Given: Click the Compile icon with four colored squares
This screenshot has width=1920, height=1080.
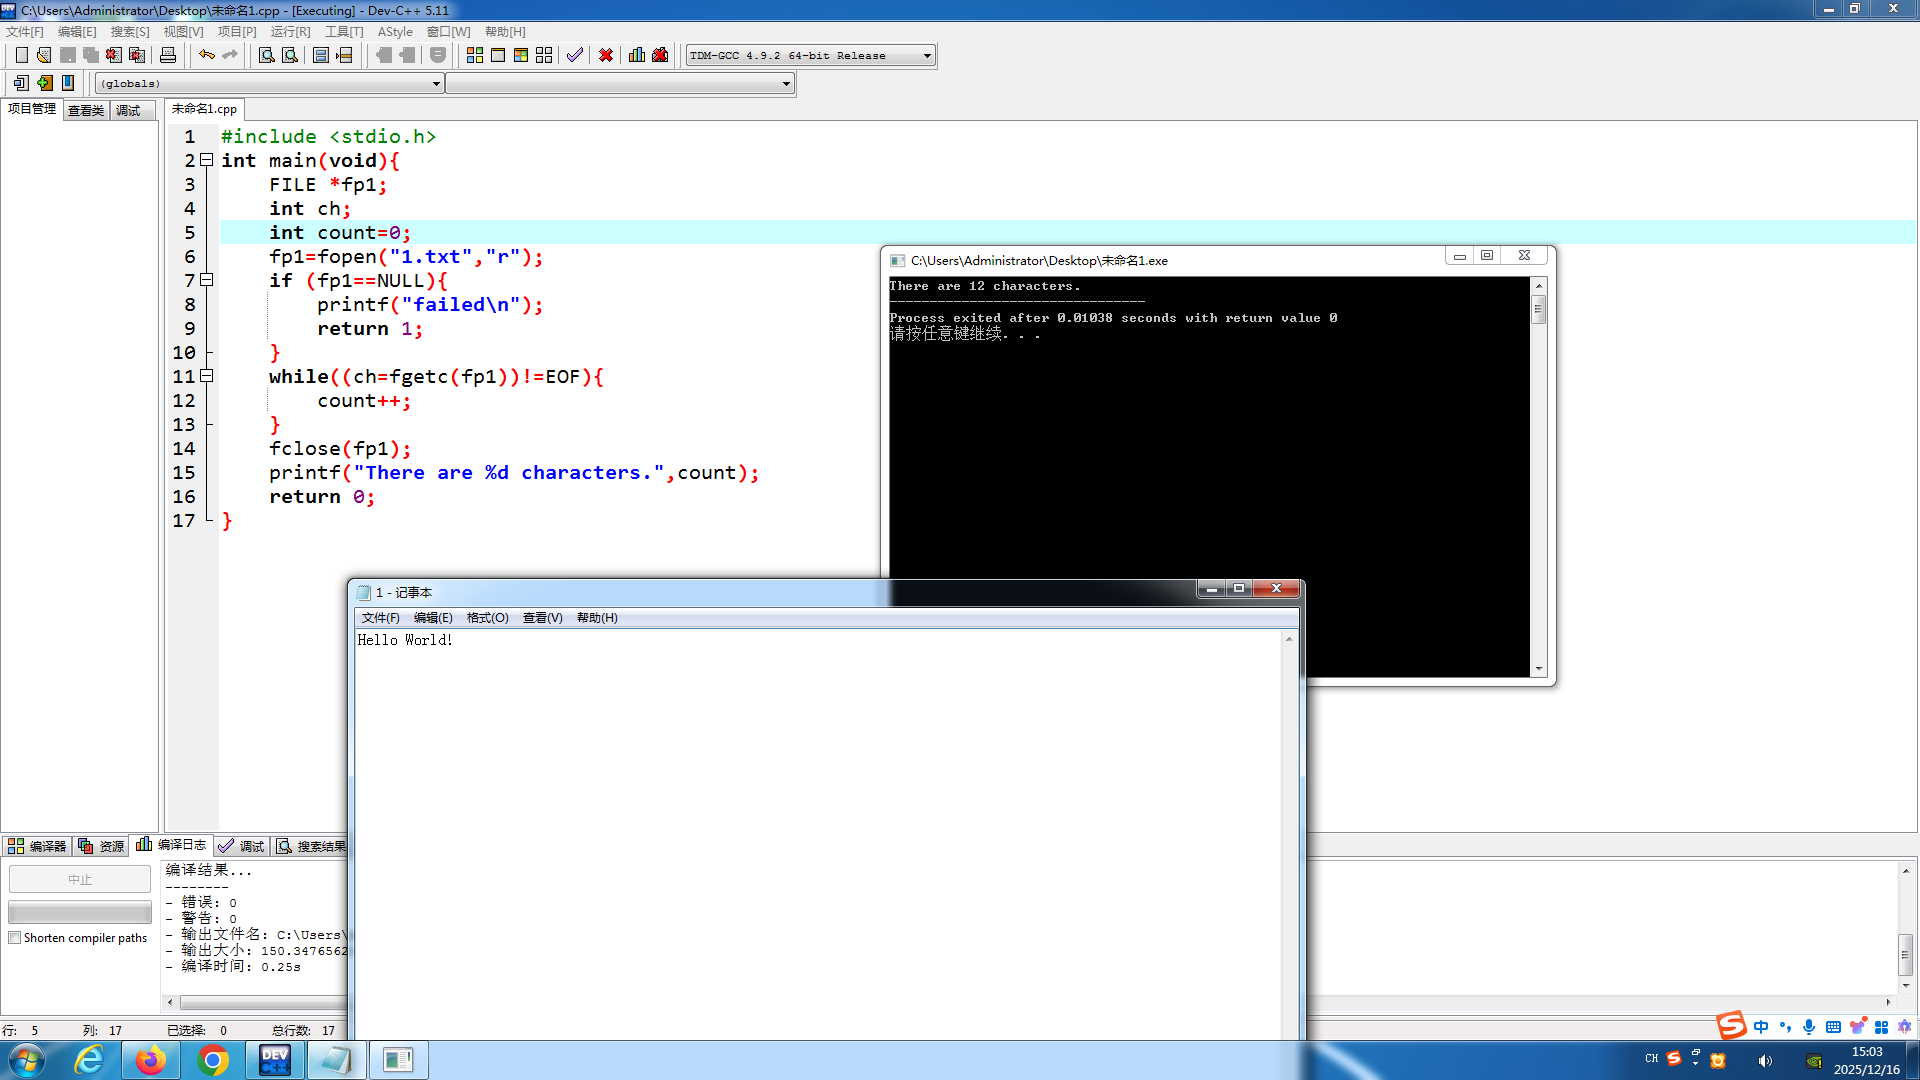Looking at the screenshot, I should (475, 55).
